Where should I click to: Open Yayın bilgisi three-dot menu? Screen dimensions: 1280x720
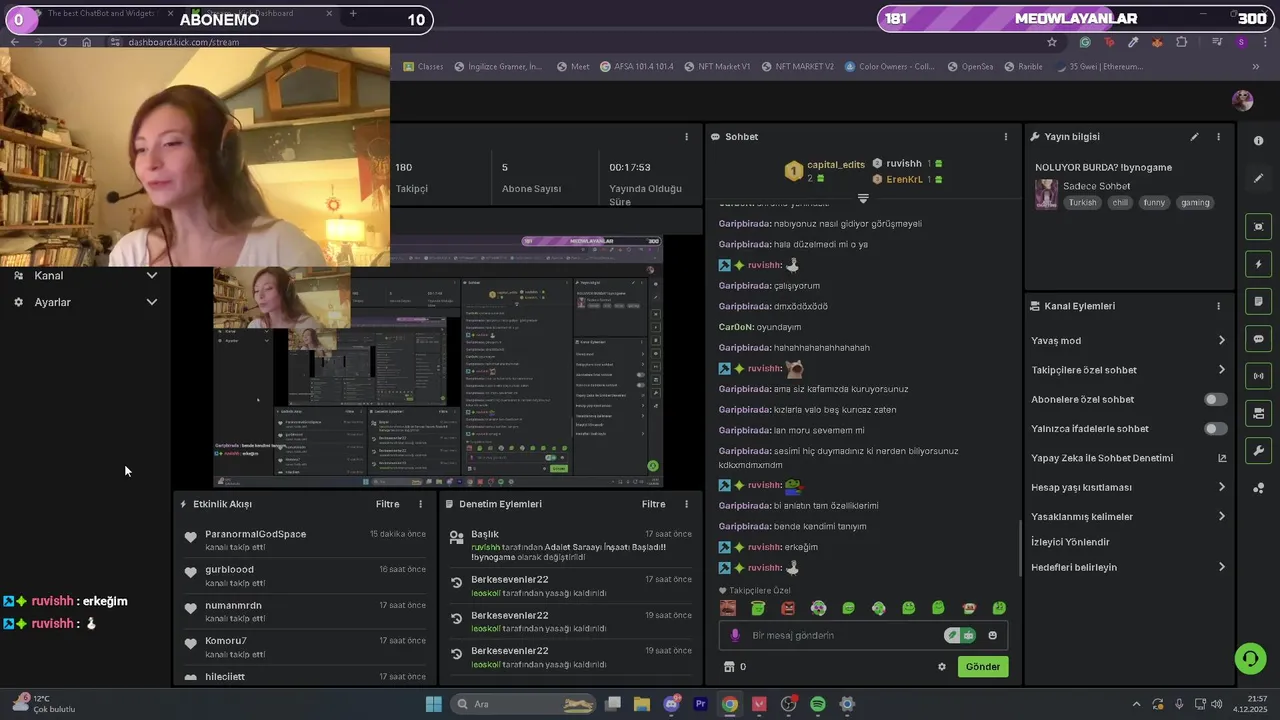[x=1218, y=137]
